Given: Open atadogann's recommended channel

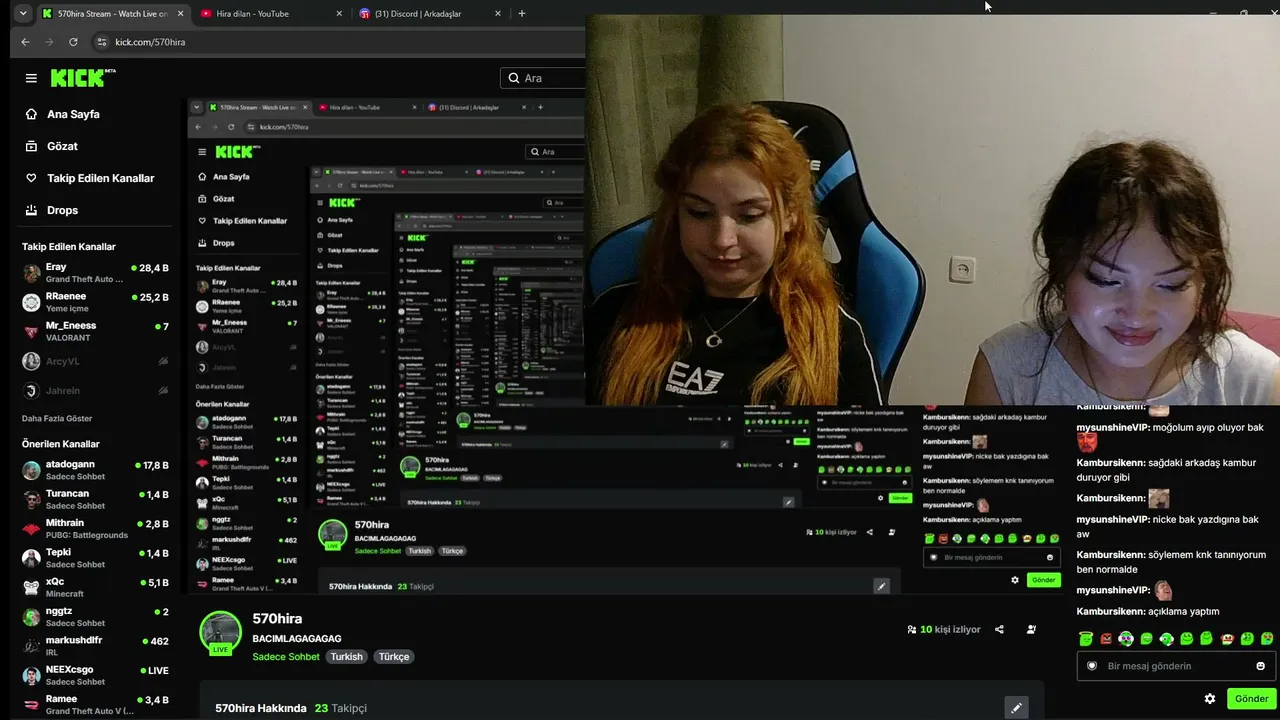Looking at the screenshot, I should 96,470.
